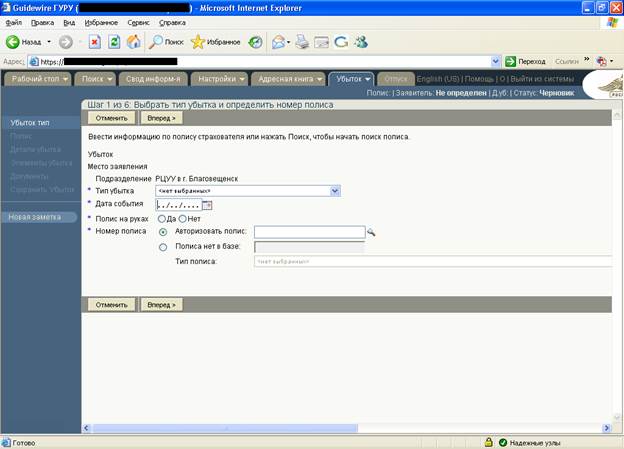Select Нет for Полис на руках
Screen dimensions: 624x449
182,219
